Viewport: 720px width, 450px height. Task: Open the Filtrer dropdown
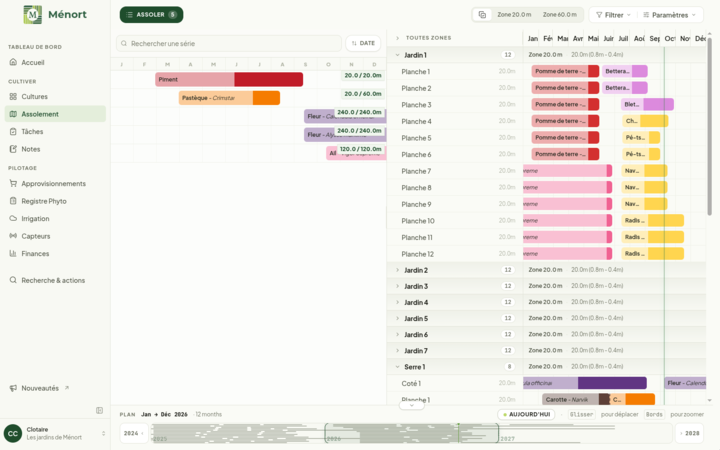click(x=613, y=15)
